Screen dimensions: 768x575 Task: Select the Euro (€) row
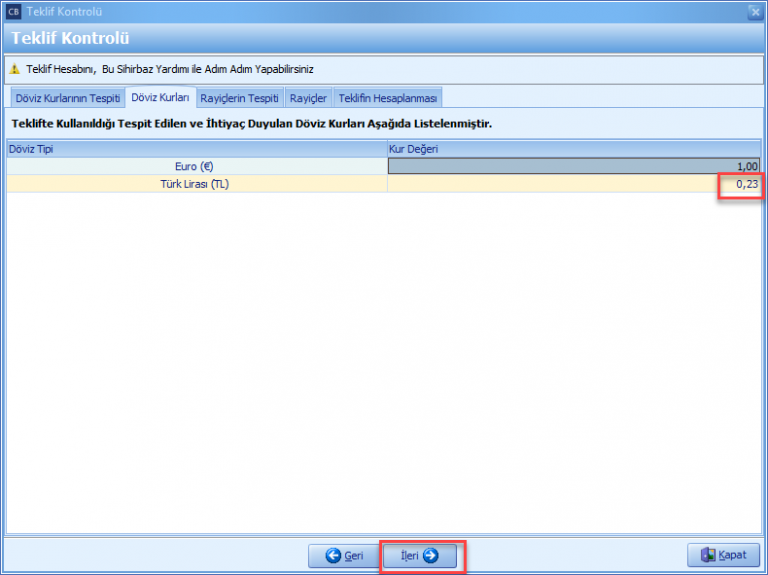click(197, 166)
